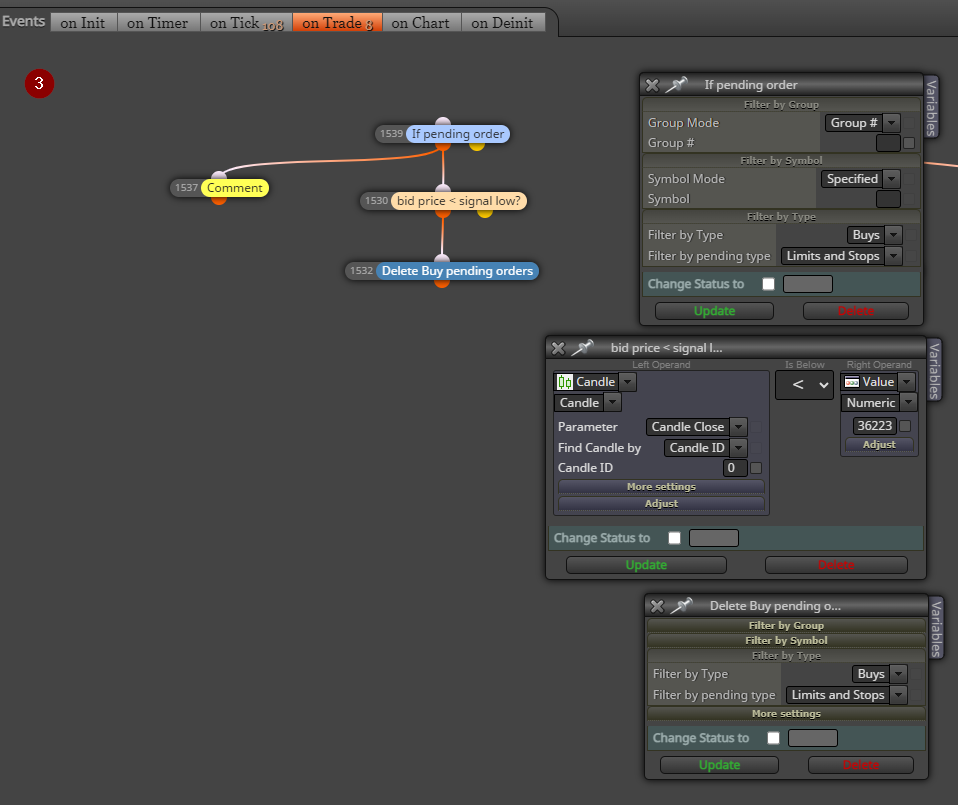This screenshot has width=958, height=805.
Task: Open Filter by Type Buys dropdown in Delete Buy panel
Action: (879, 674)
